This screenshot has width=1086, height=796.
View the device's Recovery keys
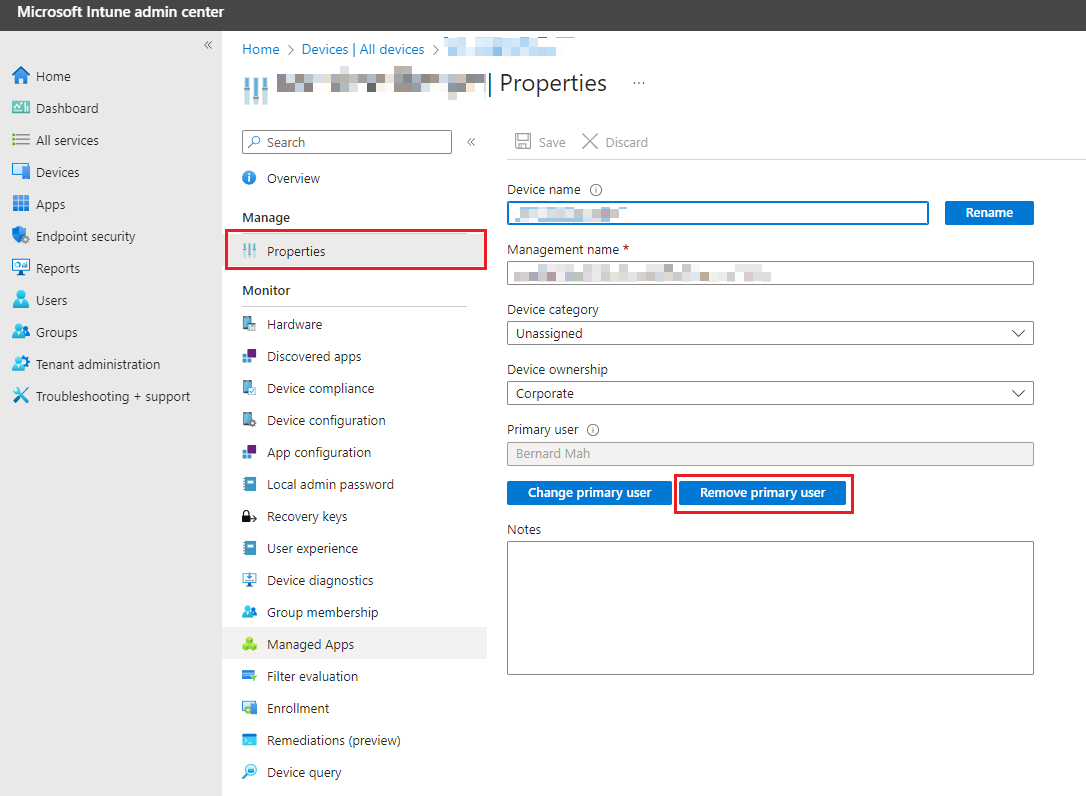pos(308,516)
